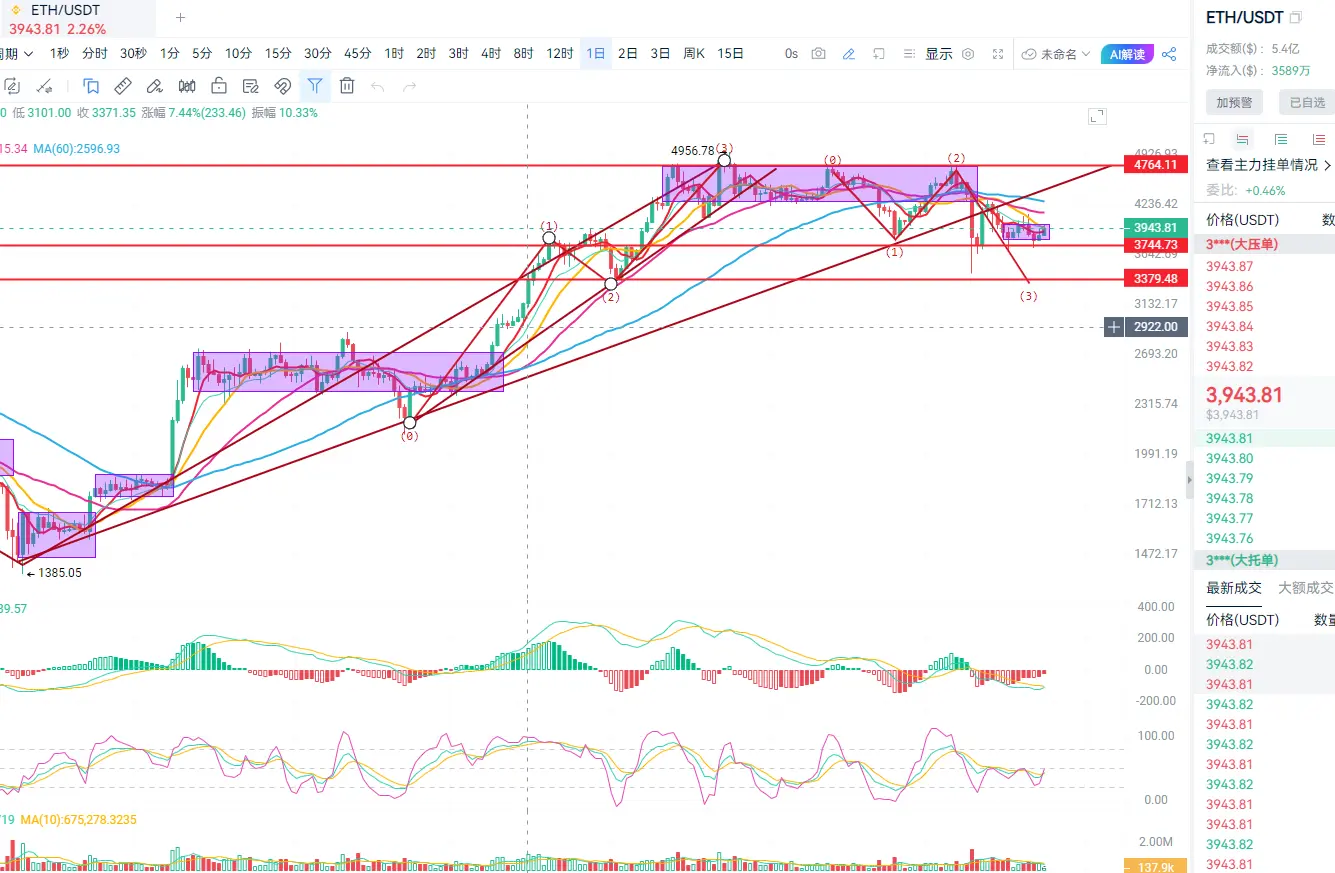The width and height of the screenshot is (1335, 873).
Task: Take a chart snapshot with camera icon
Action: click(819, 54)
